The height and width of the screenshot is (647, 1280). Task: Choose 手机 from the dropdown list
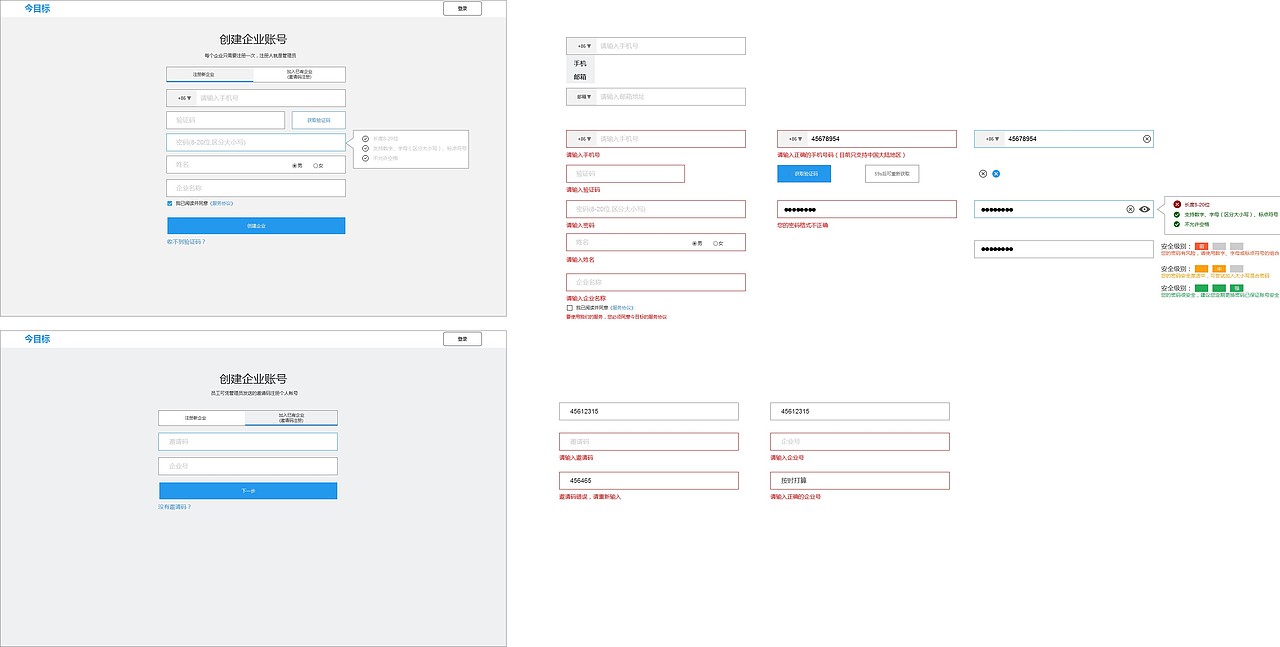point(580,63)
